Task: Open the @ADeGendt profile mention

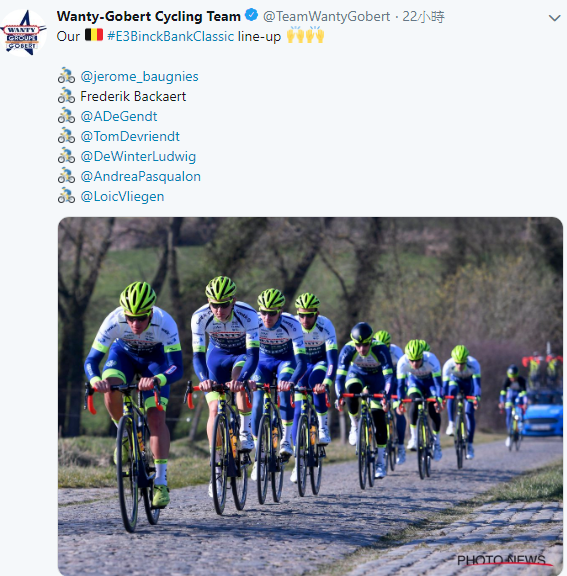Action: tap(119, 116)
